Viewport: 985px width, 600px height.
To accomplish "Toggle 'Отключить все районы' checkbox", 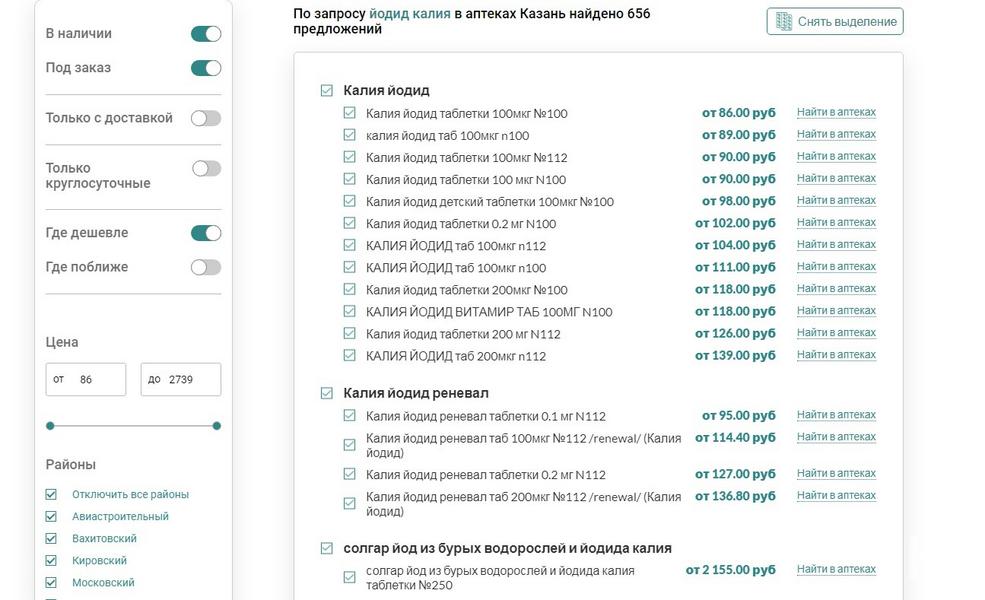I will point(51,494).
